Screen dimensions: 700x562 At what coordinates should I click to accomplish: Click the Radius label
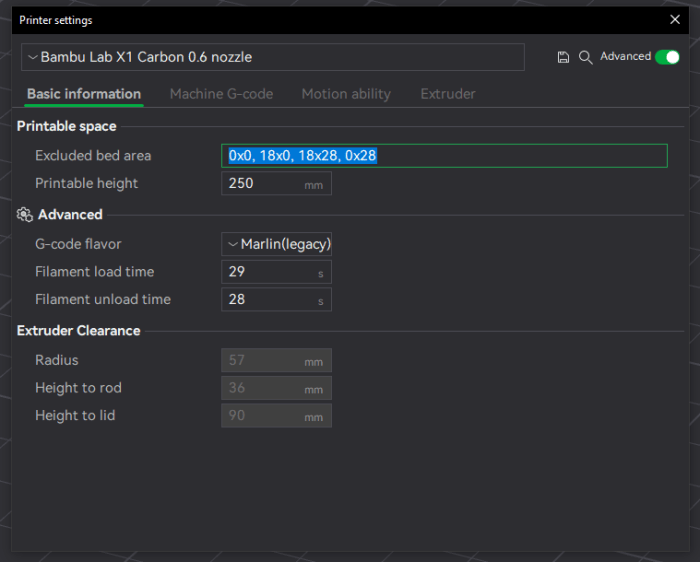57,360
